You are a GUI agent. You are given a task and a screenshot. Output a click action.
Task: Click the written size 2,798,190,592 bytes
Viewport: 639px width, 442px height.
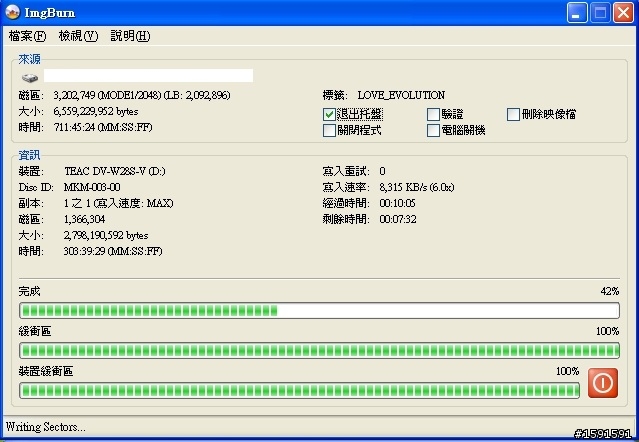[x=106, y=235]
